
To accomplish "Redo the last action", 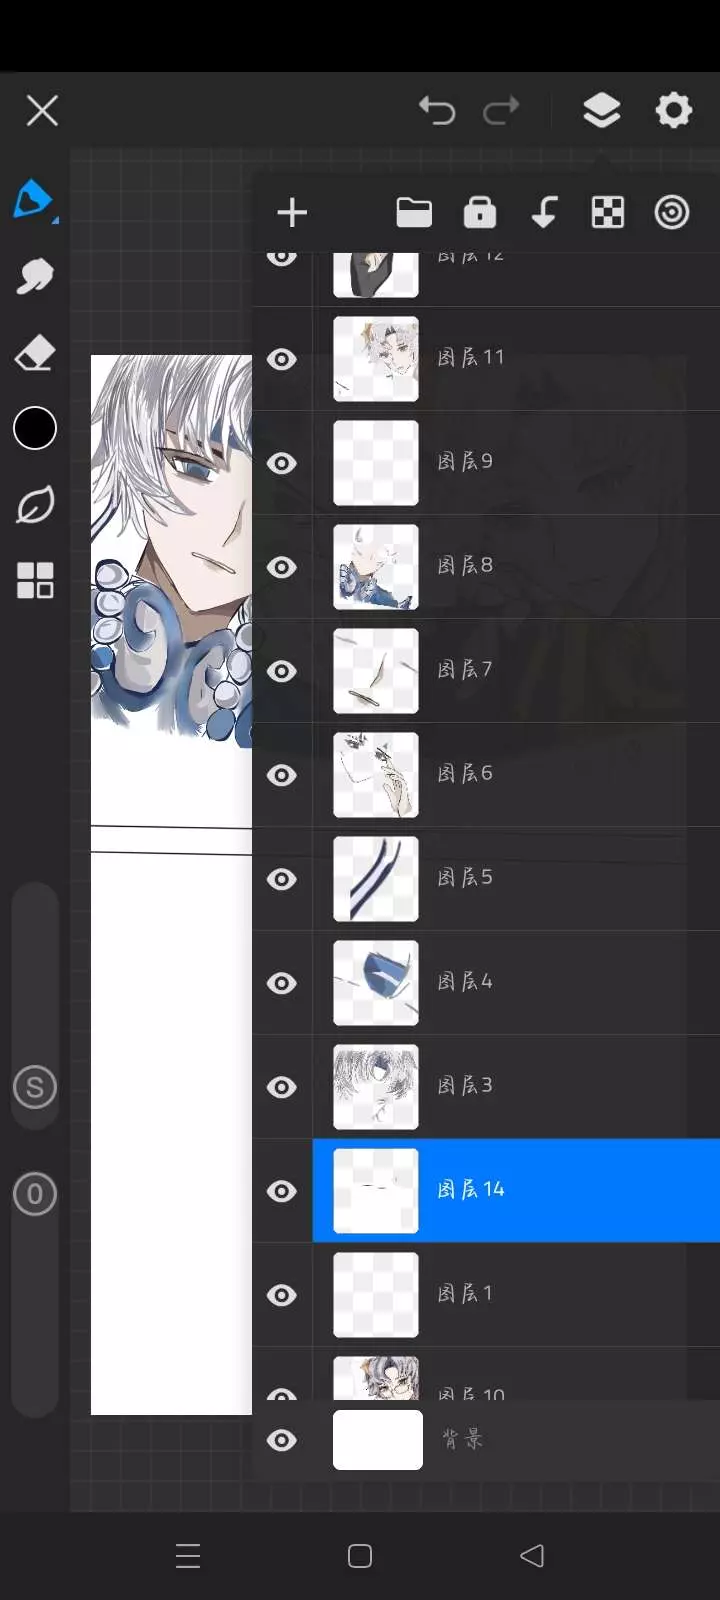I will [501, 110].
